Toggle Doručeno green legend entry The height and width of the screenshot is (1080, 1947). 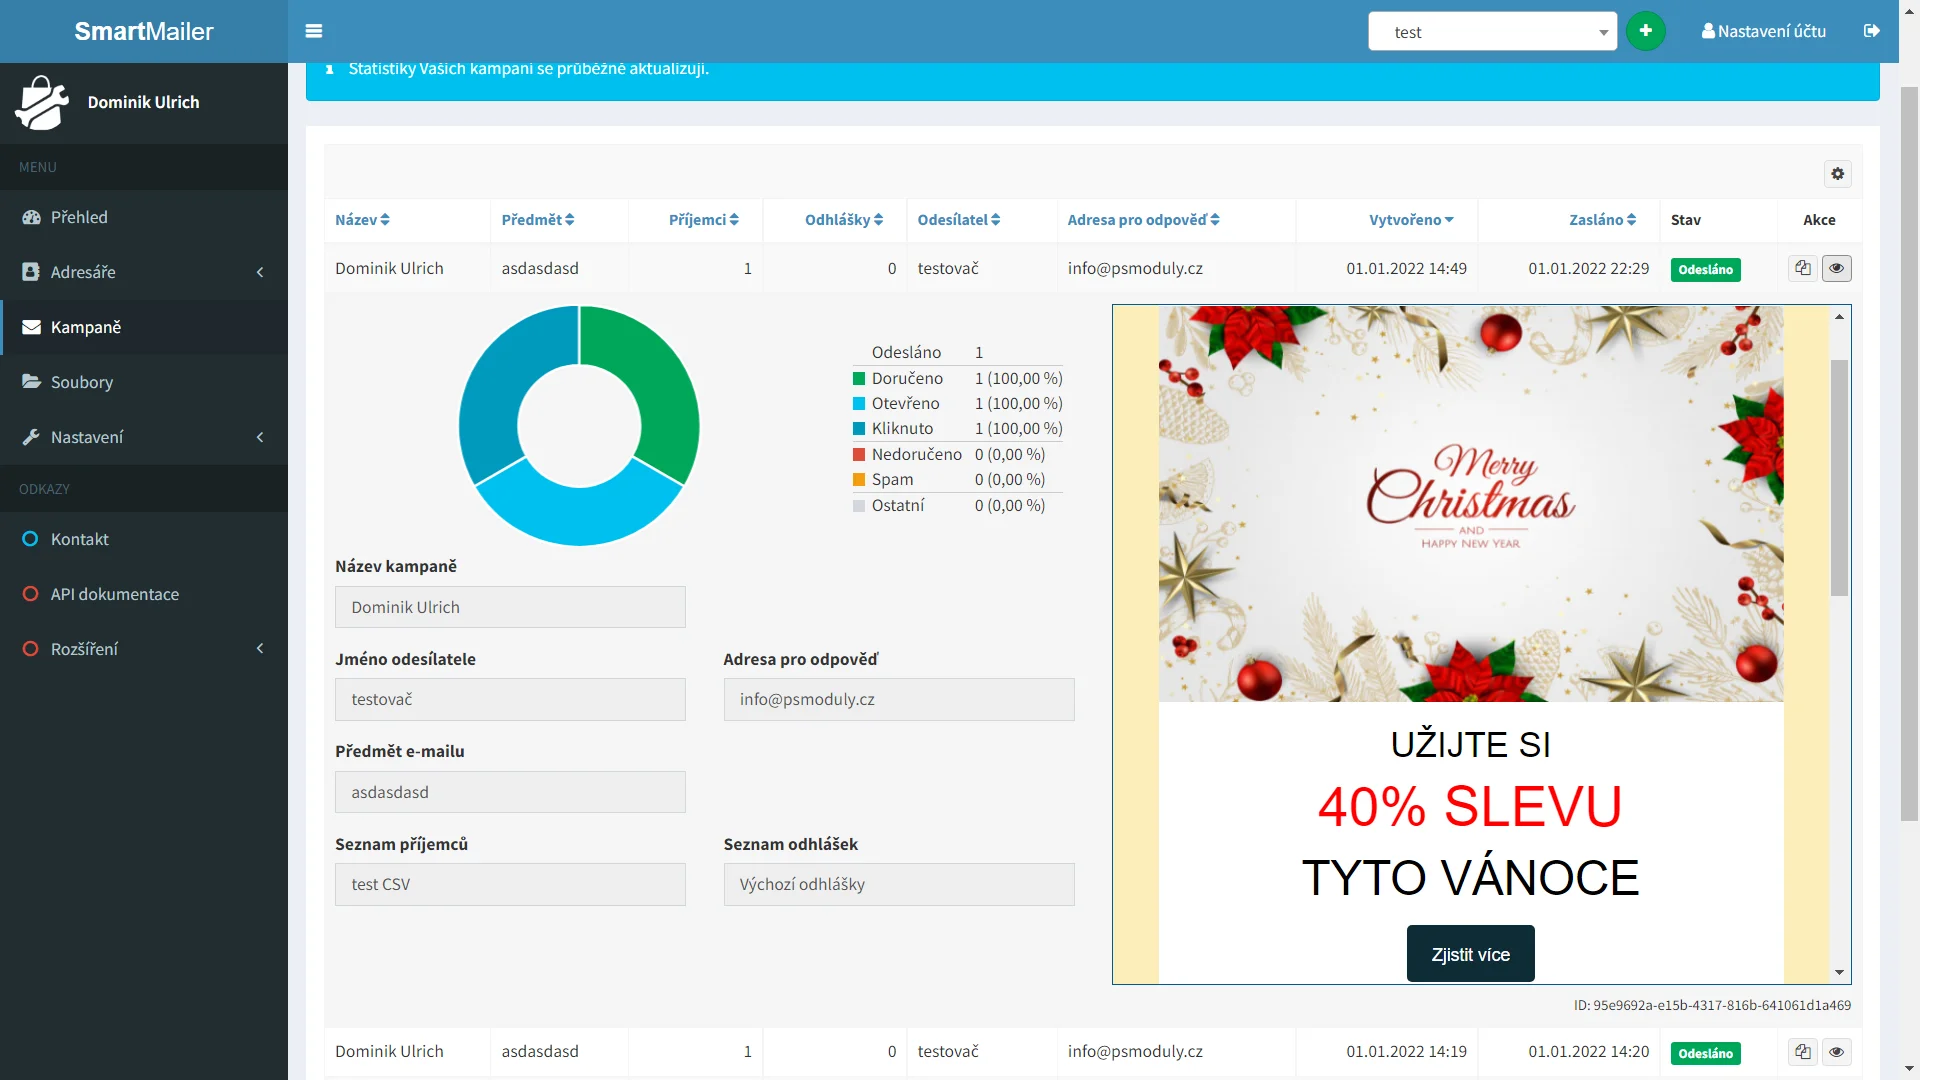(906, 379)
